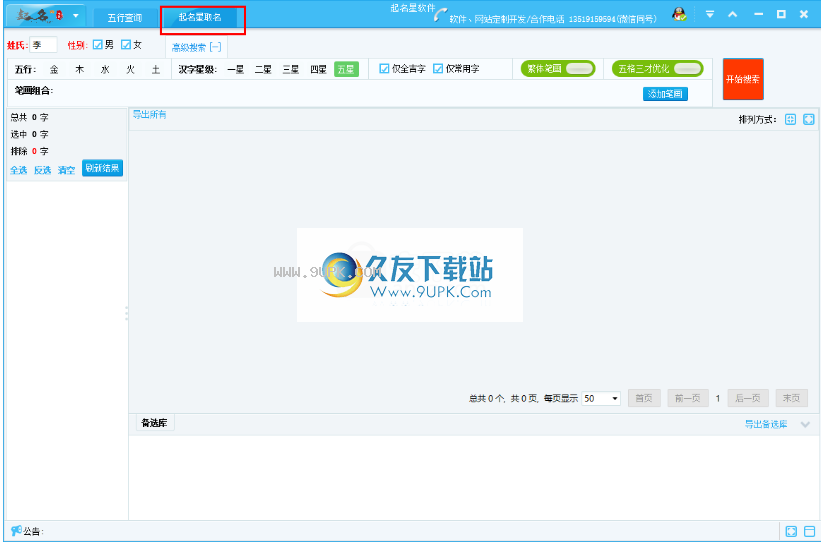821x550 pixels.
Task: Go to 前一页 previous page button
Action: point(687,398)
